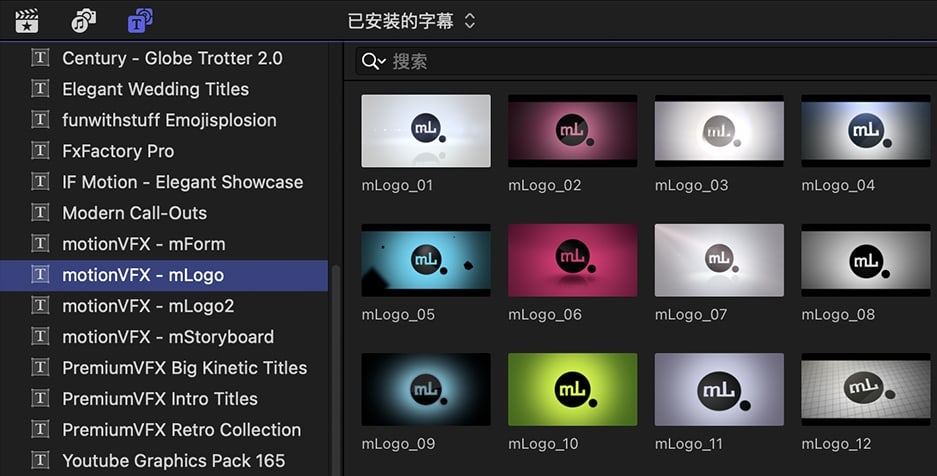
Task: Select the mLogo_04 thumbnail
Action: (x=866, y=131)
